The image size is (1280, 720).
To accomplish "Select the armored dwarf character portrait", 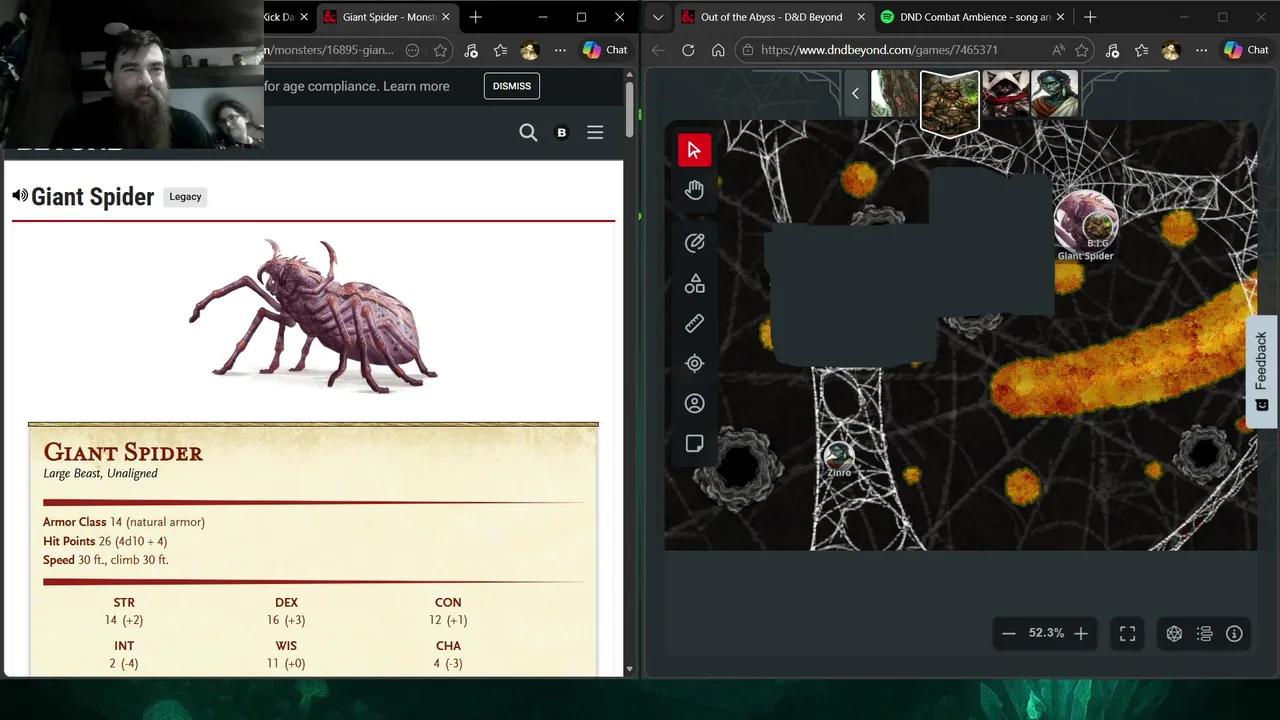I will click(949, 101).
